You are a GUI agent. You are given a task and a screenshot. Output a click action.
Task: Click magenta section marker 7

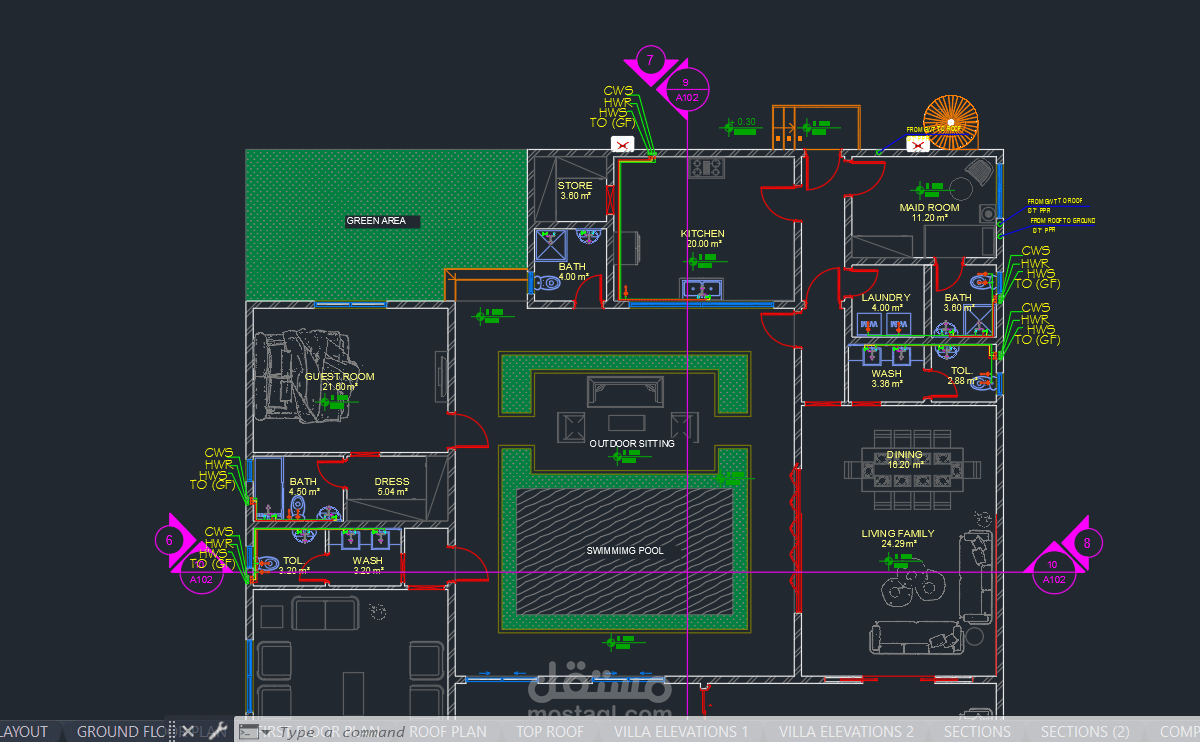[650, 60]
